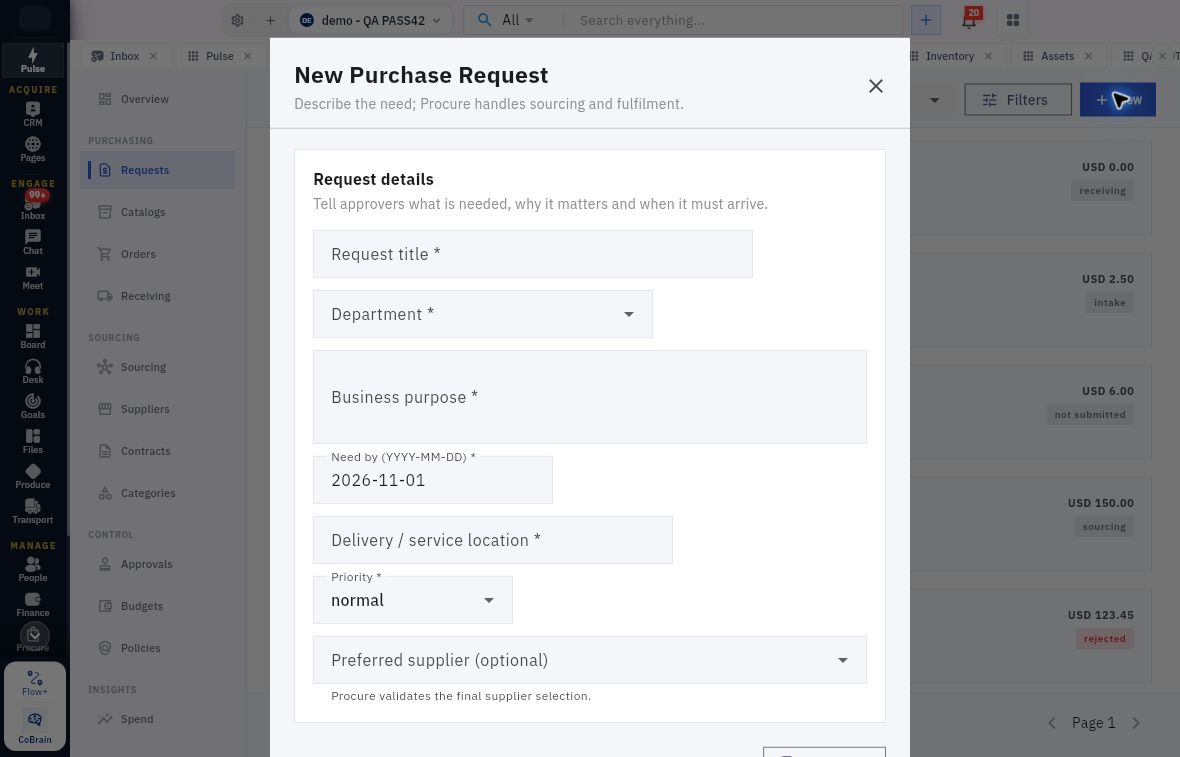Viewport: 1180px width, 757px height.
Task: Click the rejected status badge
Action: (1104, 639)
